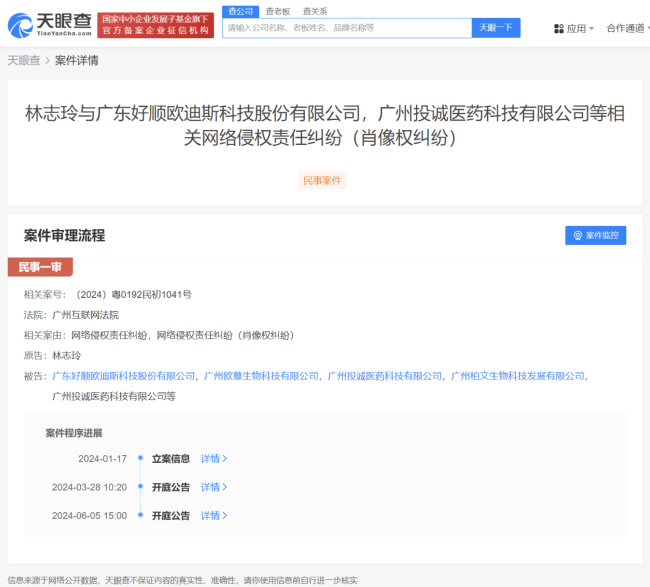Viewport: 650px width, 587px height.
Task: Click the 民事案件 tag
Action: 323,181
